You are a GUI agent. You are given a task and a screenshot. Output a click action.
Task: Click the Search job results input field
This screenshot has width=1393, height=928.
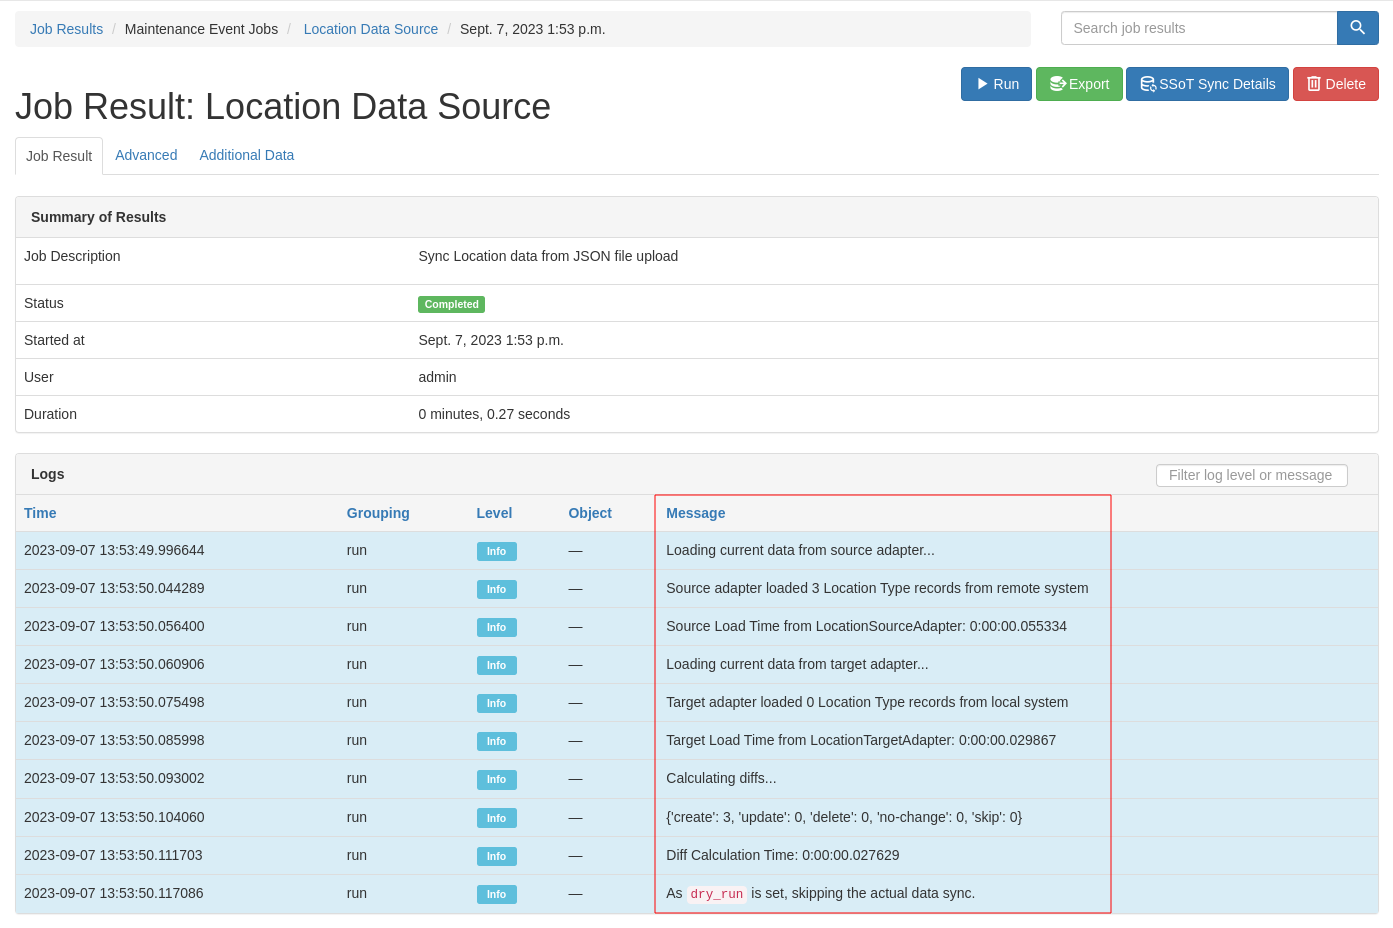(1198, 28)
